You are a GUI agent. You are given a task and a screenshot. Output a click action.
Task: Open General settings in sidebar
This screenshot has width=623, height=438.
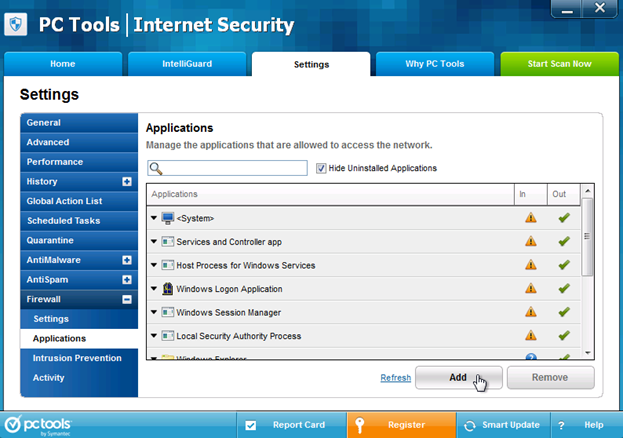pyautogui.click(x=79, y=123)
